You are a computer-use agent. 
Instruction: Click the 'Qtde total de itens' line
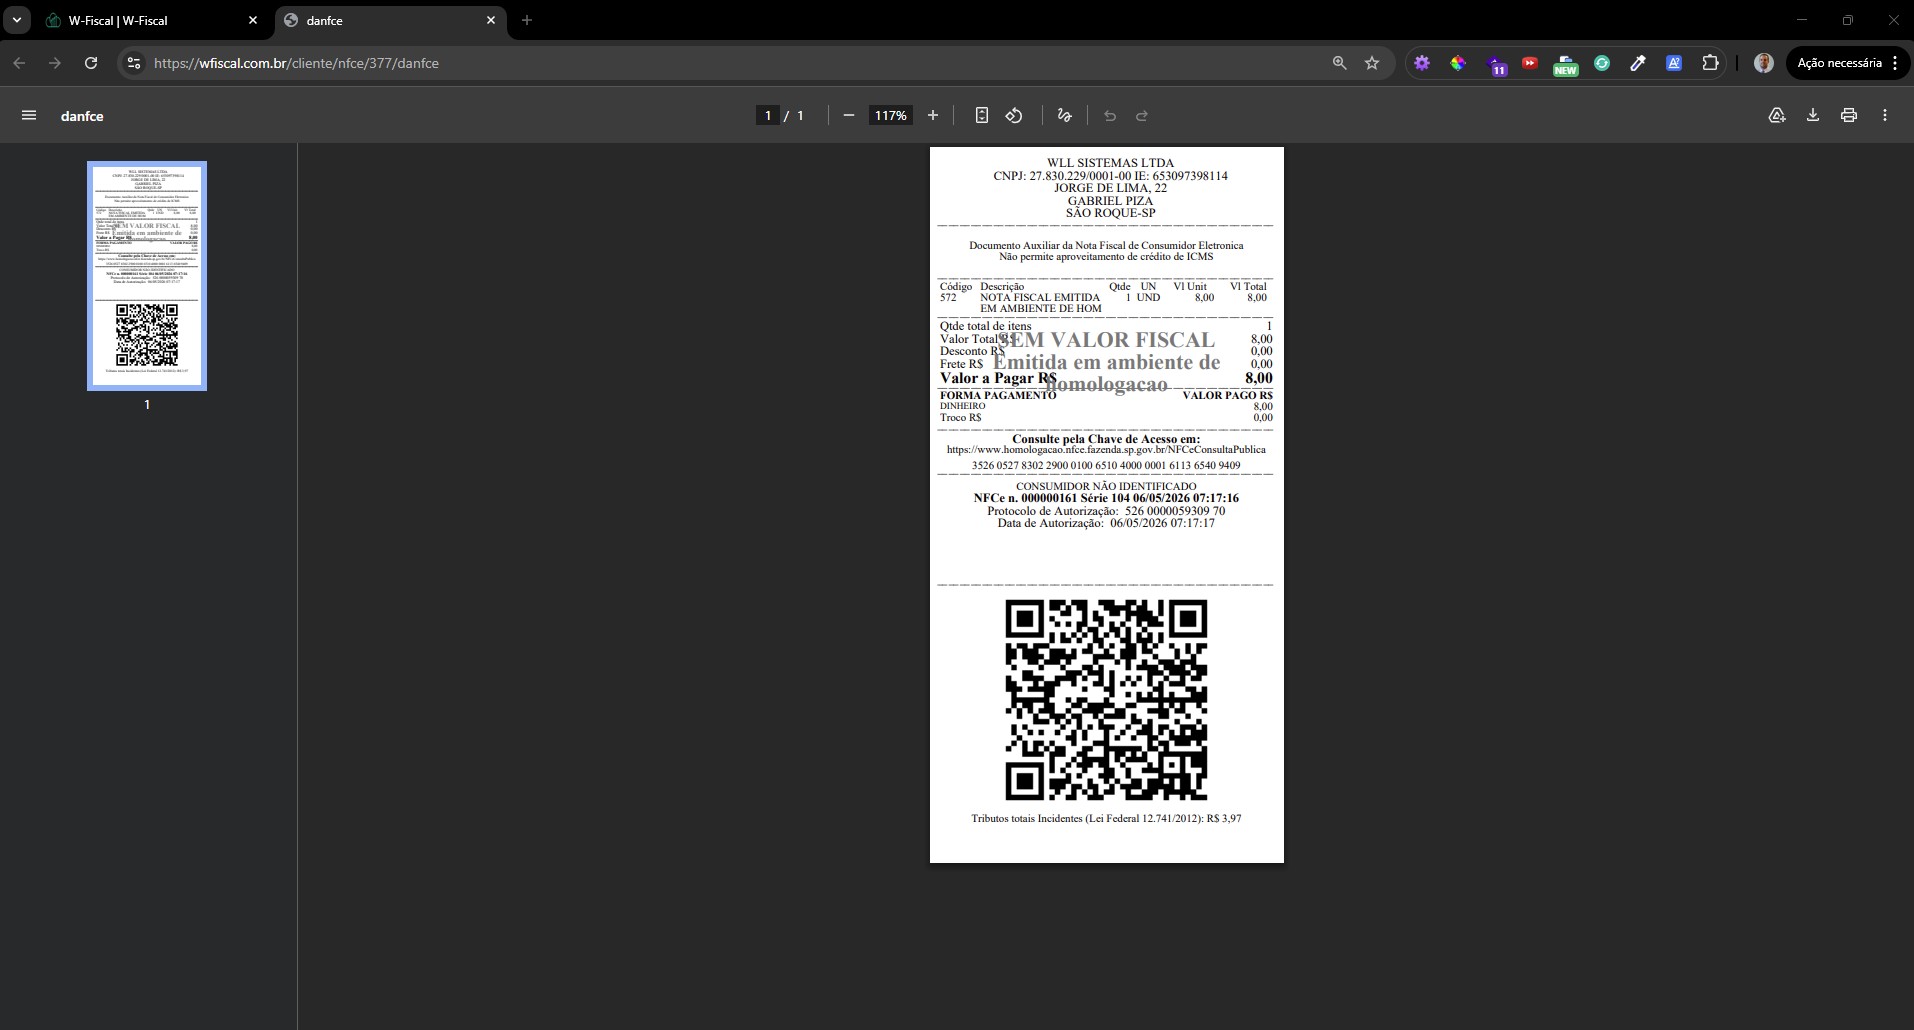point(1106,326)
